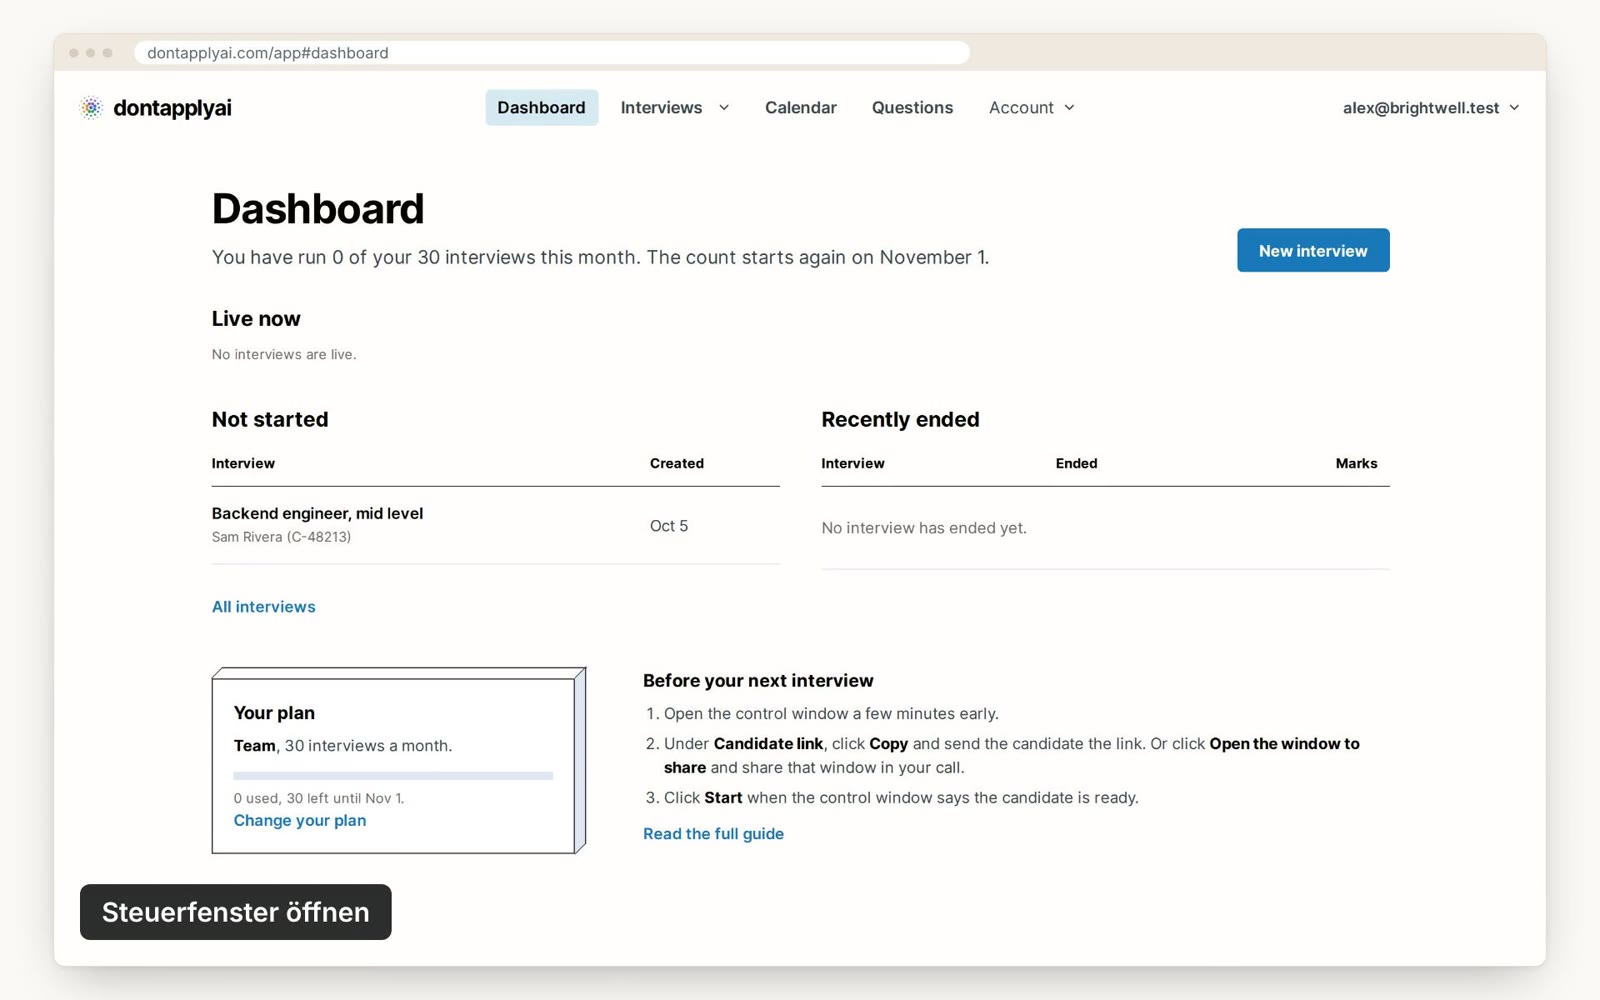Click the Marks column header

point(1356,464)
